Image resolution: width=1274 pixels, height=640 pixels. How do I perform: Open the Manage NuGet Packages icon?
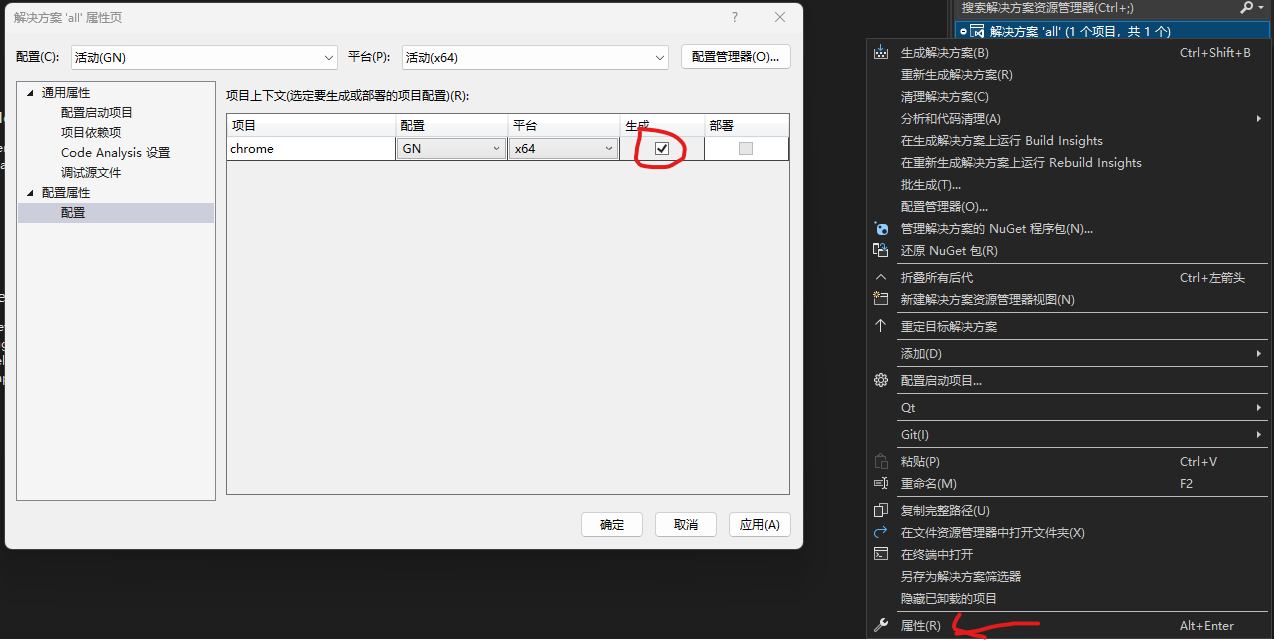click(x=881, y=228)
